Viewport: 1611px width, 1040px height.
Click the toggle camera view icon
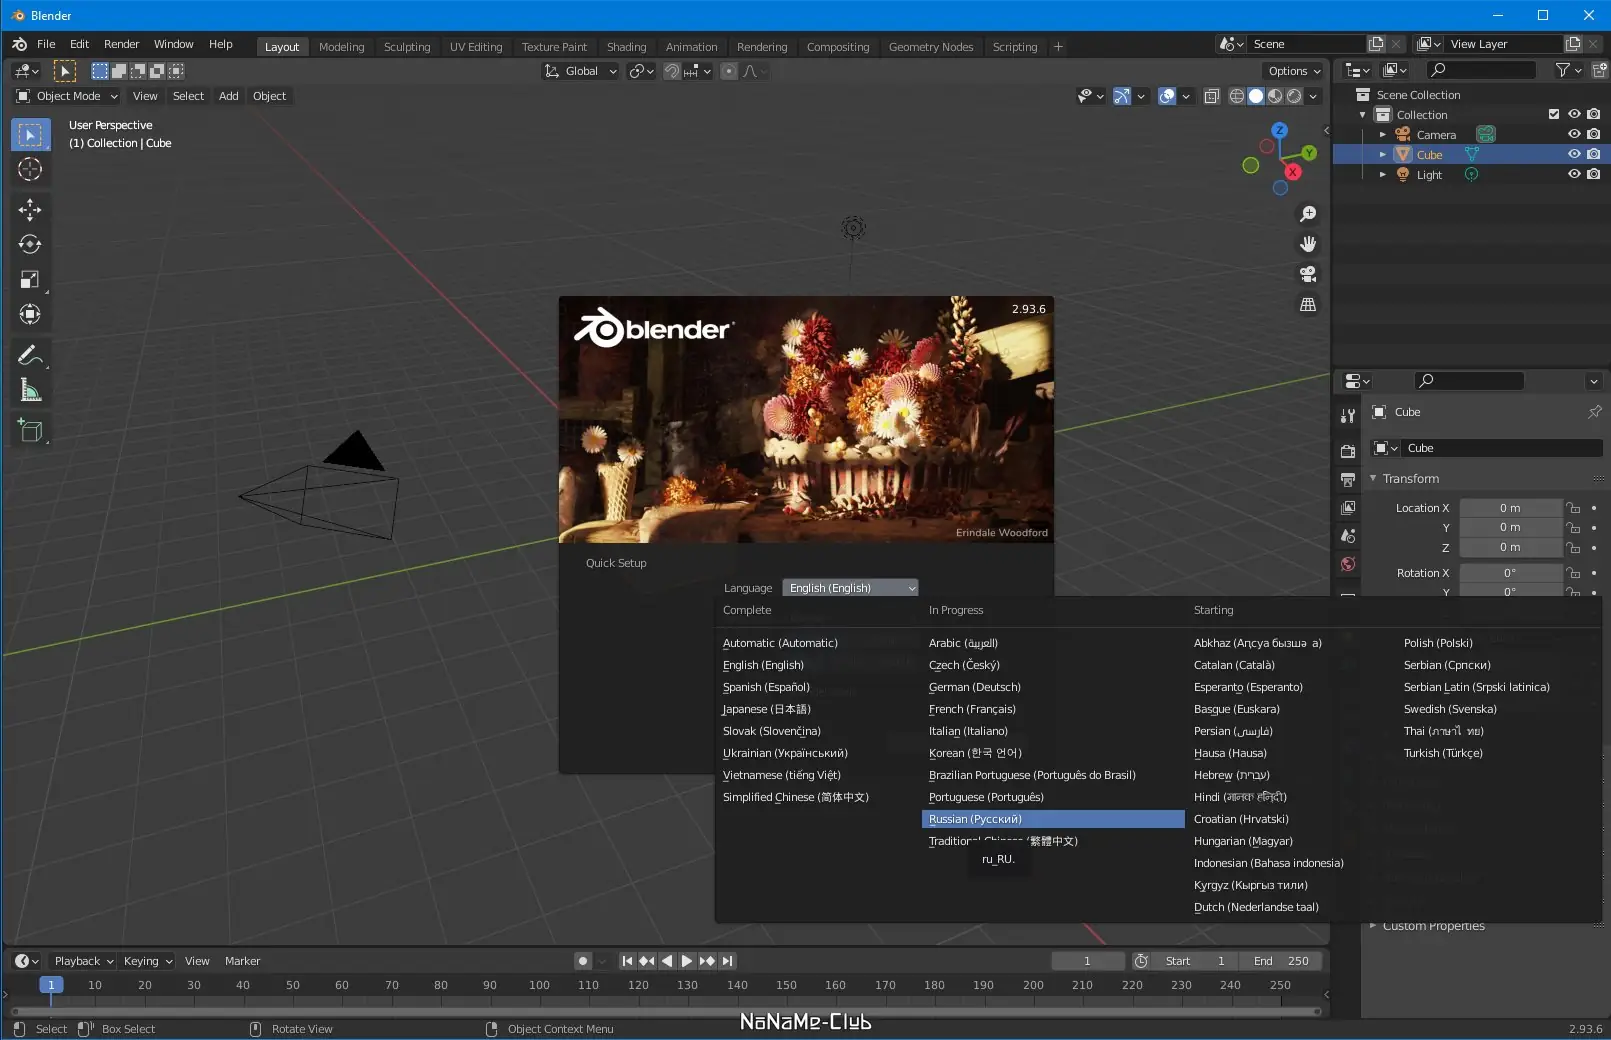1307,274
